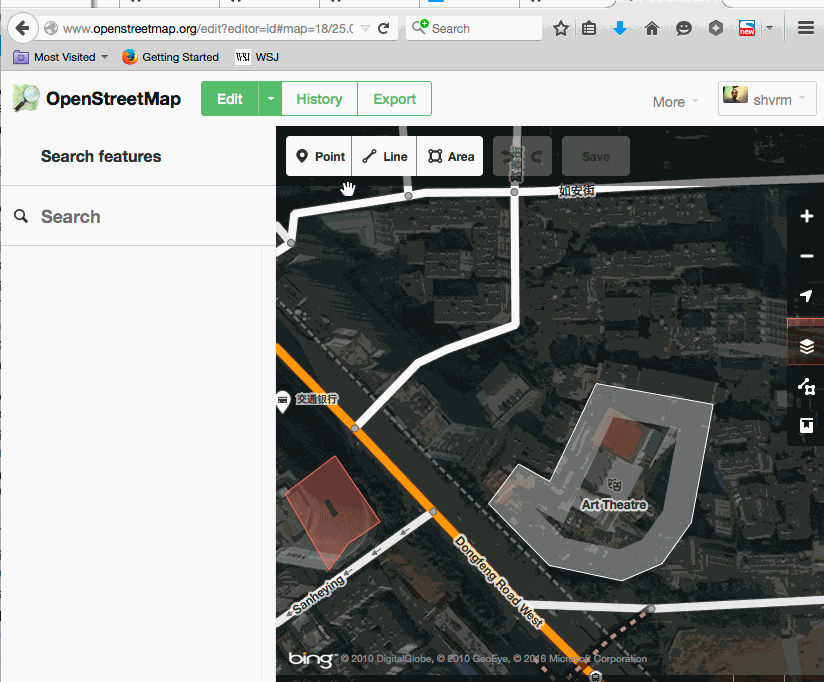
Task: Bookmark this page with the star icon
Action: pos(561,28)
